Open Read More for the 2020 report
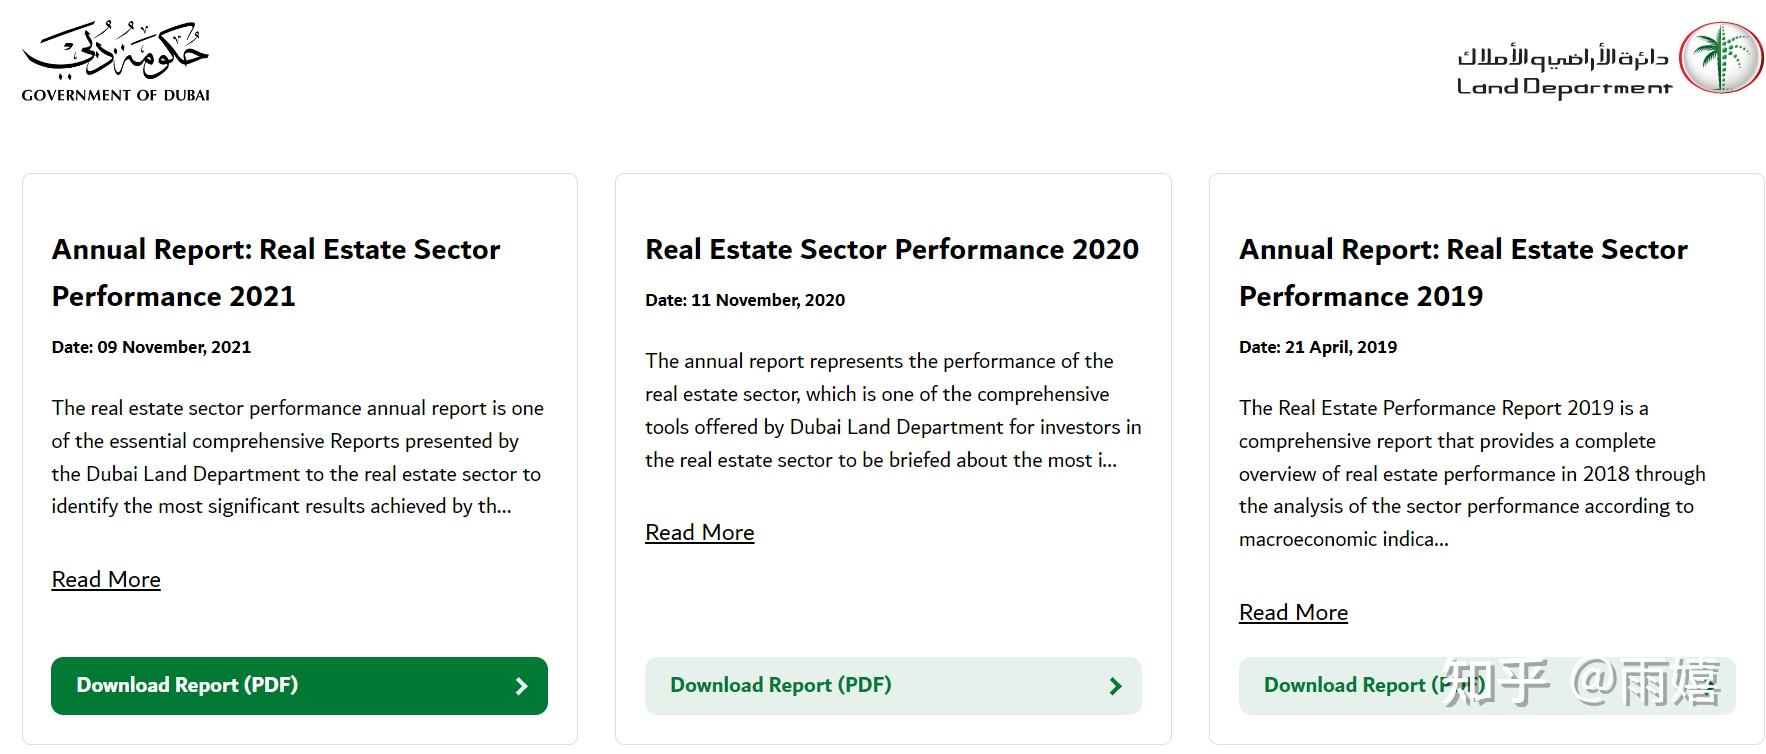Viewport: 1766px width, 754px height. 700,533
